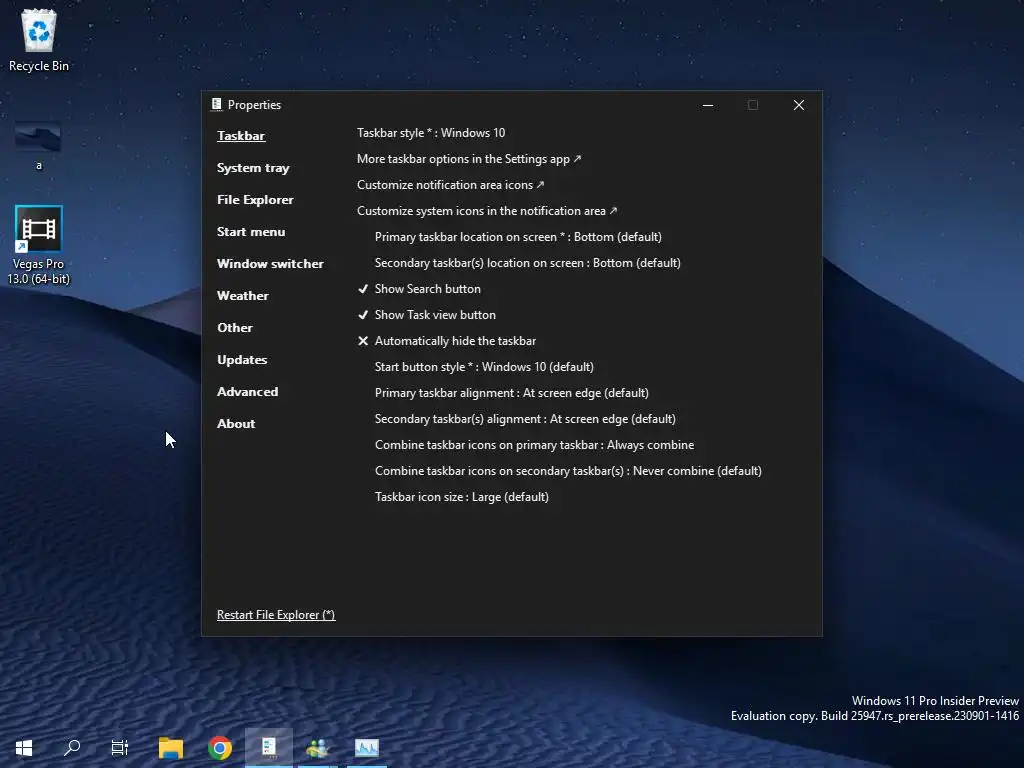Image resolution: width=1024 pixels, height=768 pixels.
Task: Change Secondary taskbar(s) location on screen
Action: (x=528, y=263)
